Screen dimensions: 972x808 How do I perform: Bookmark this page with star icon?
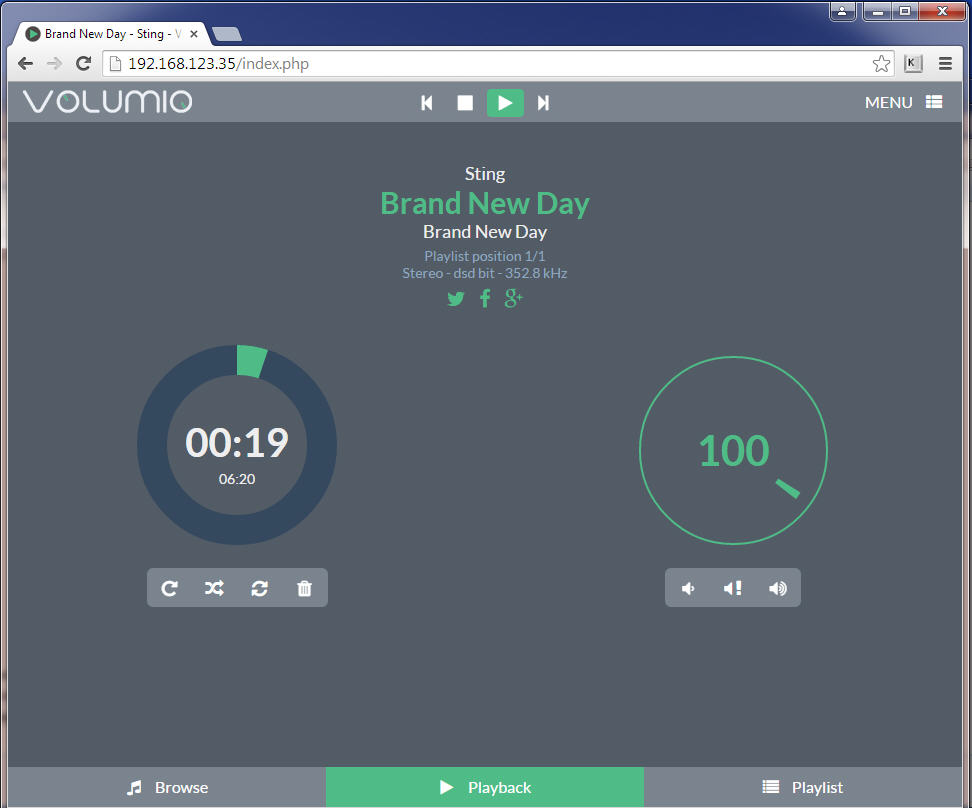click(881, 63)
